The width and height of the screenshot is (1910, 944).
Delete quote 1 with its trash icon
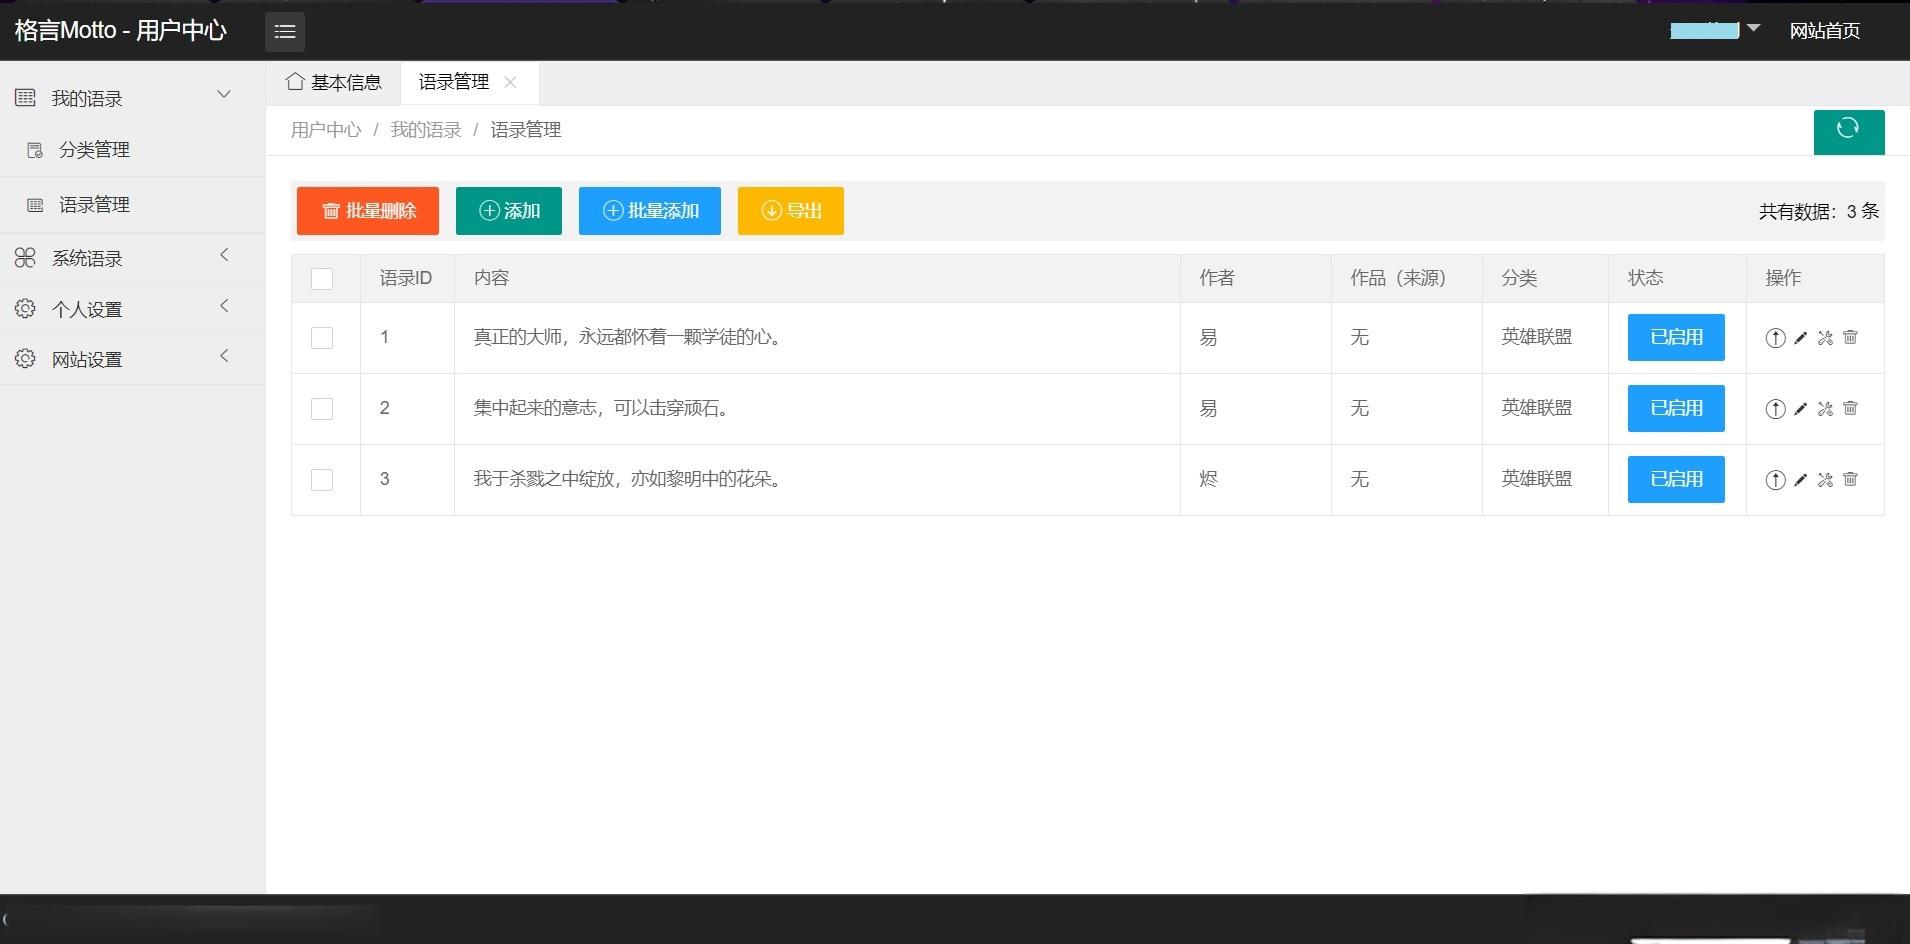pyautogui.click(x=1850, y=337)
